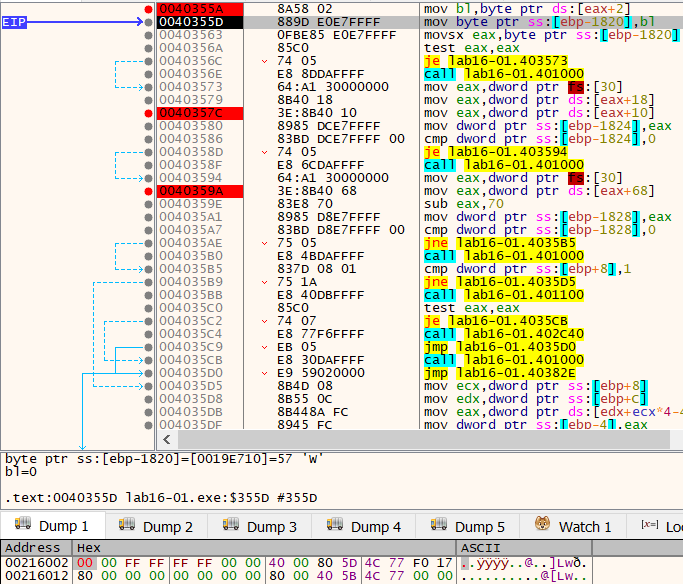Select the highlighted 00 byte at 00216002
Image resolution: width=683 pixels, height=584 pixels.
(85, 563)
